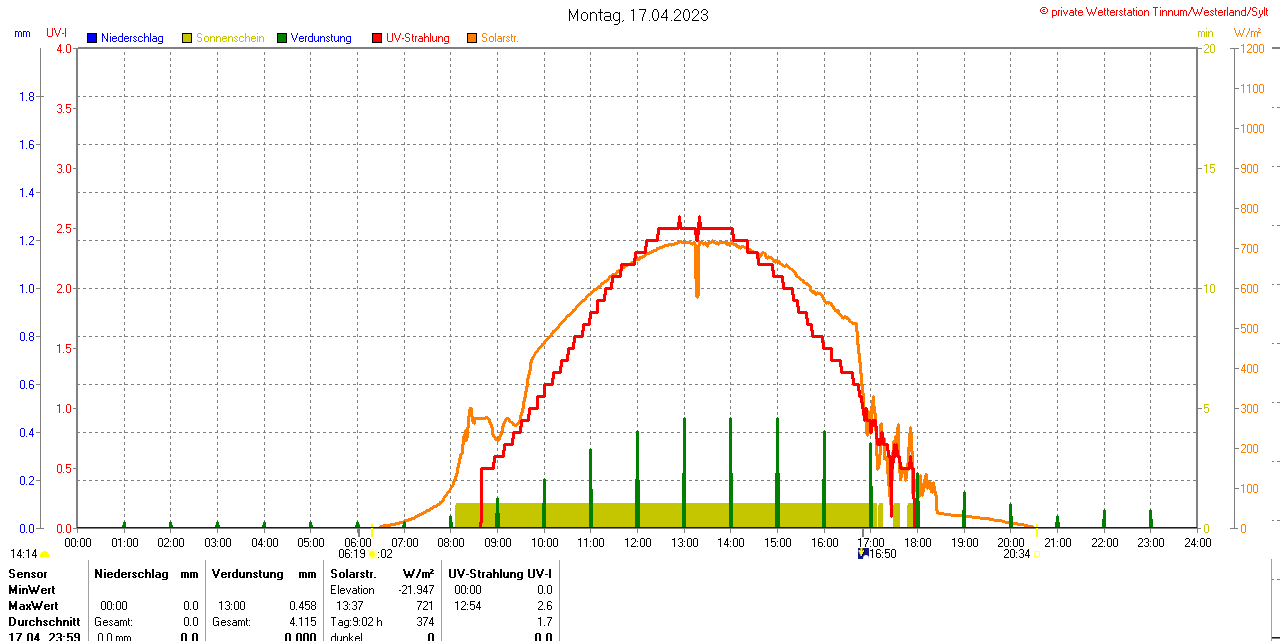The width and height of the screenshot is (1280, 641).
Task: Click the Montag, 17.04.2023 chart title
Action: click(639, 15)
